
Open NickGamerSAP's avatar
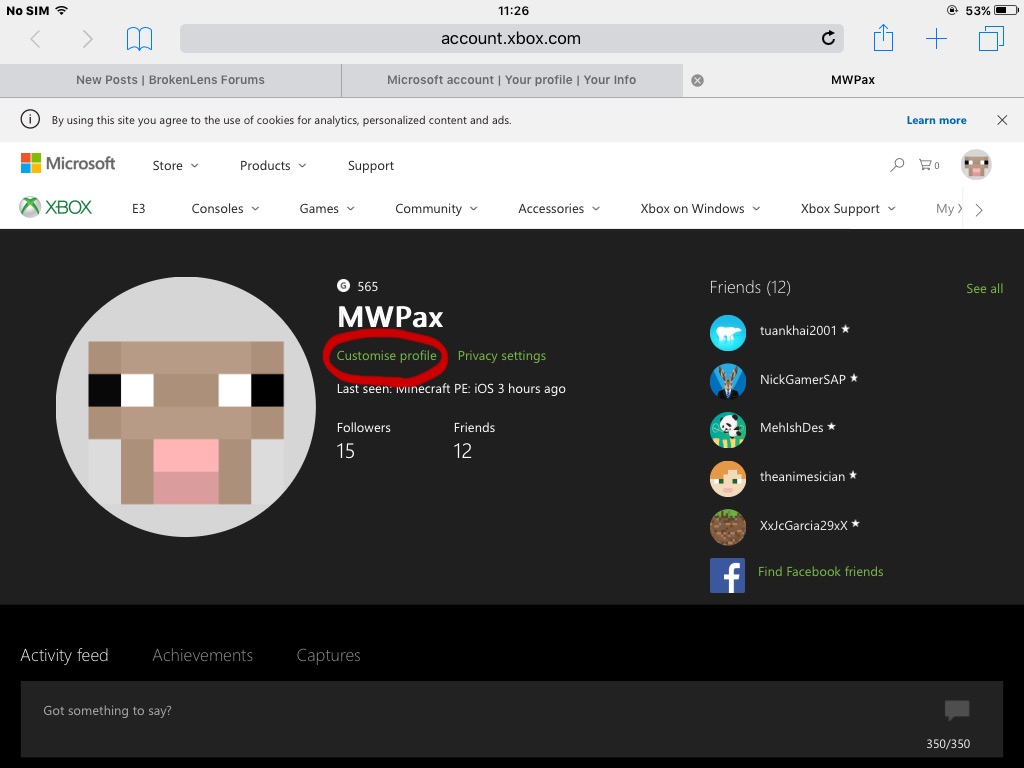(728, 381)
